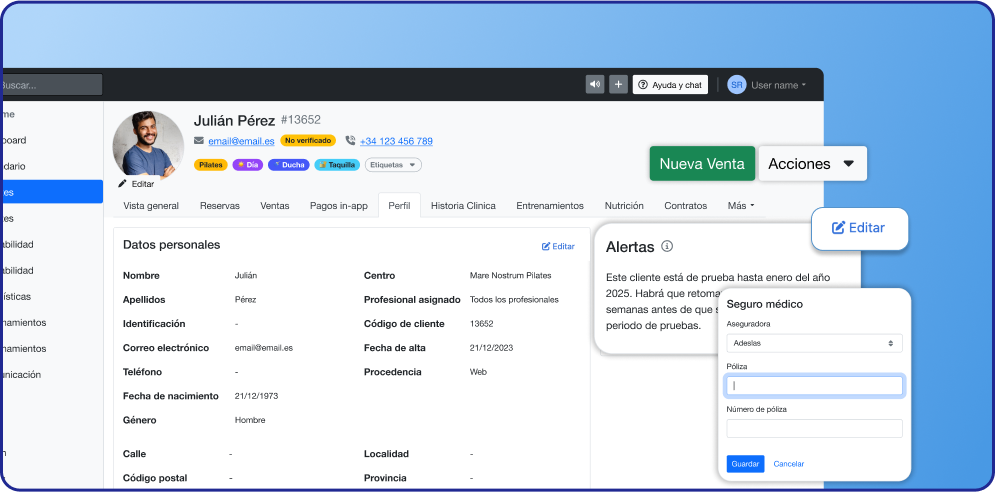Click the speaker sound icon in top bar
Viewport: 995px width, 492px height.
pos(595,84)
